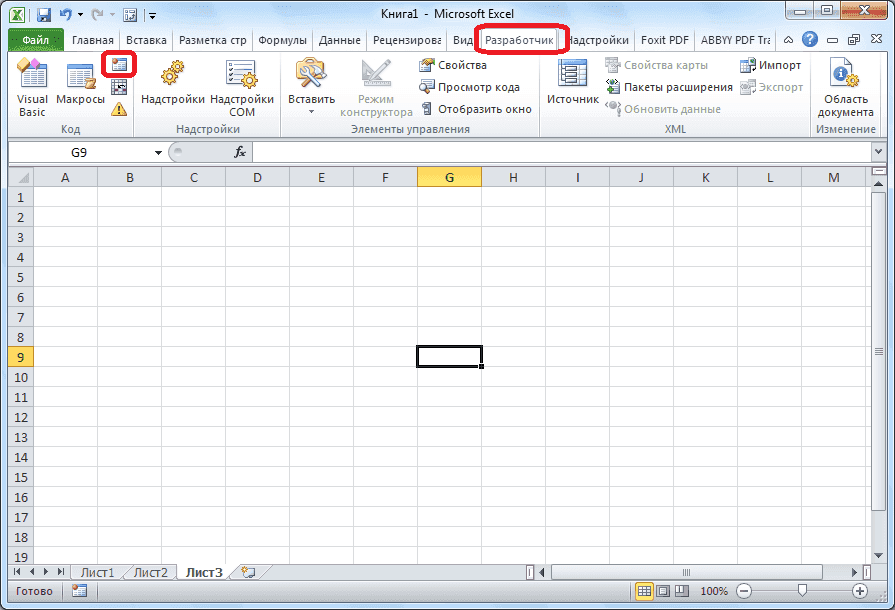Click Отобразить окно button
Screen dimensions: 895x610
[476, 109]
